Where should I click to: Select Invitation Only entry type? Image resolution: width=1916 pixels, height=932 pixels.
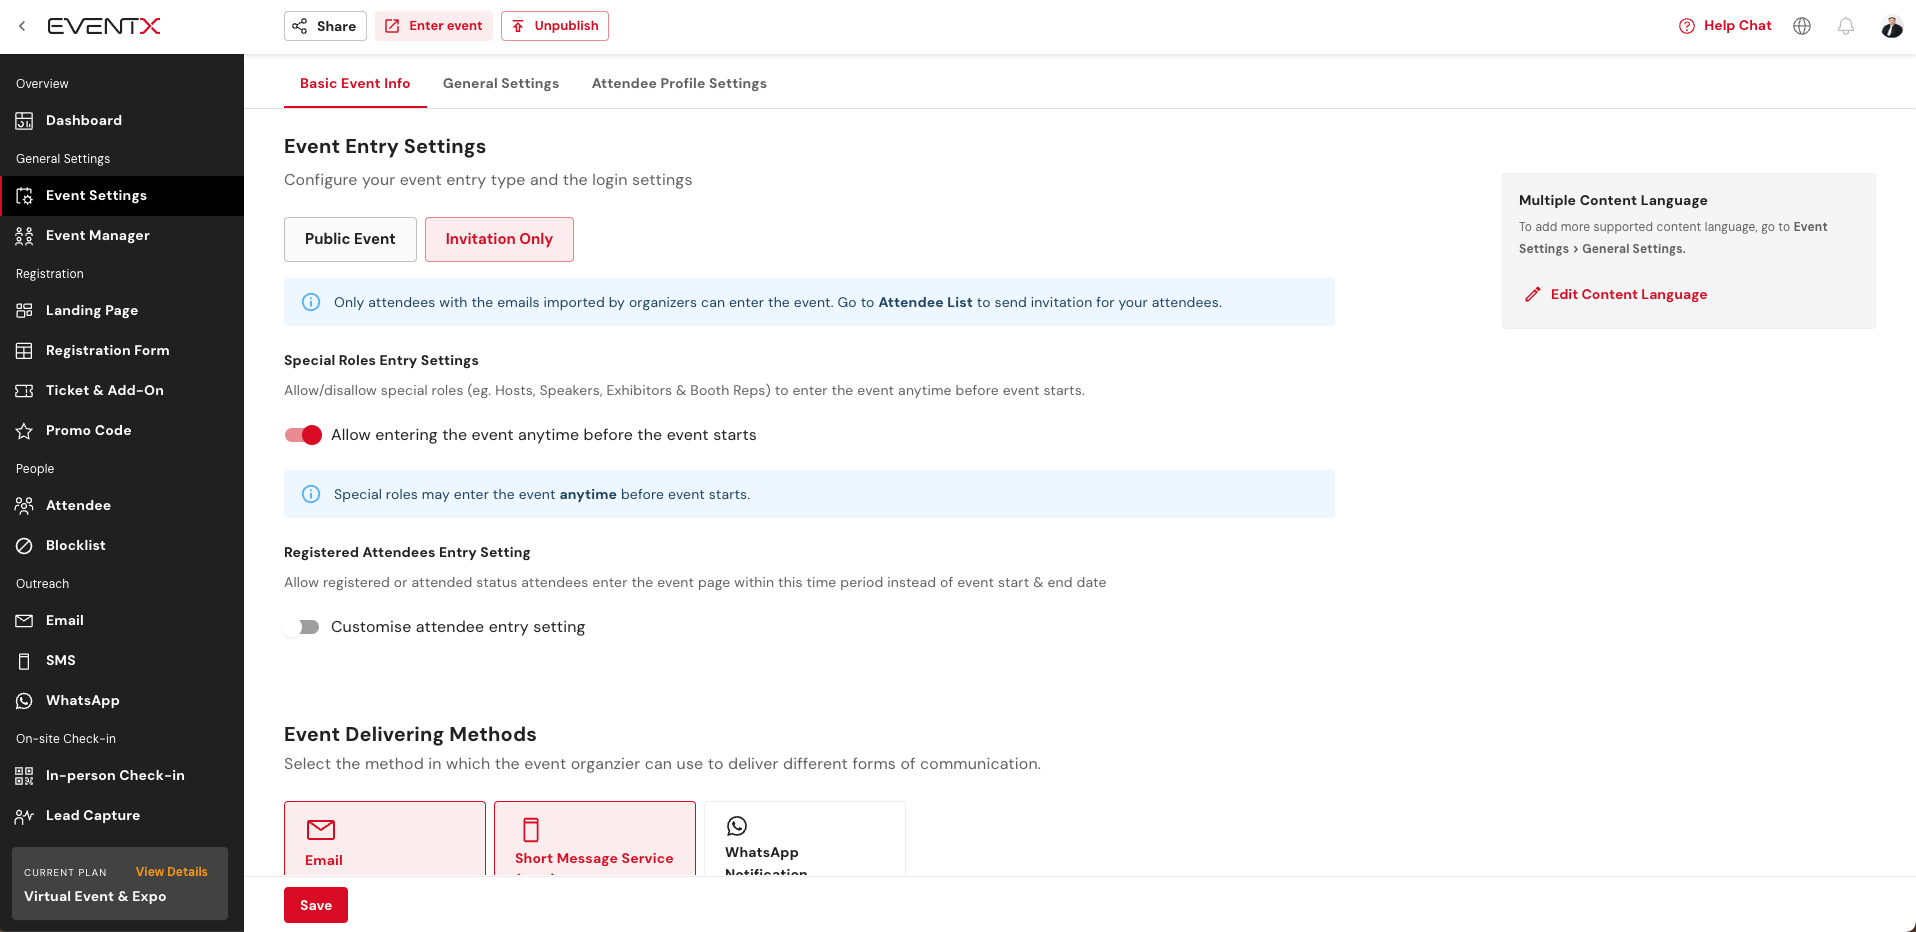(x=499, y=239)
